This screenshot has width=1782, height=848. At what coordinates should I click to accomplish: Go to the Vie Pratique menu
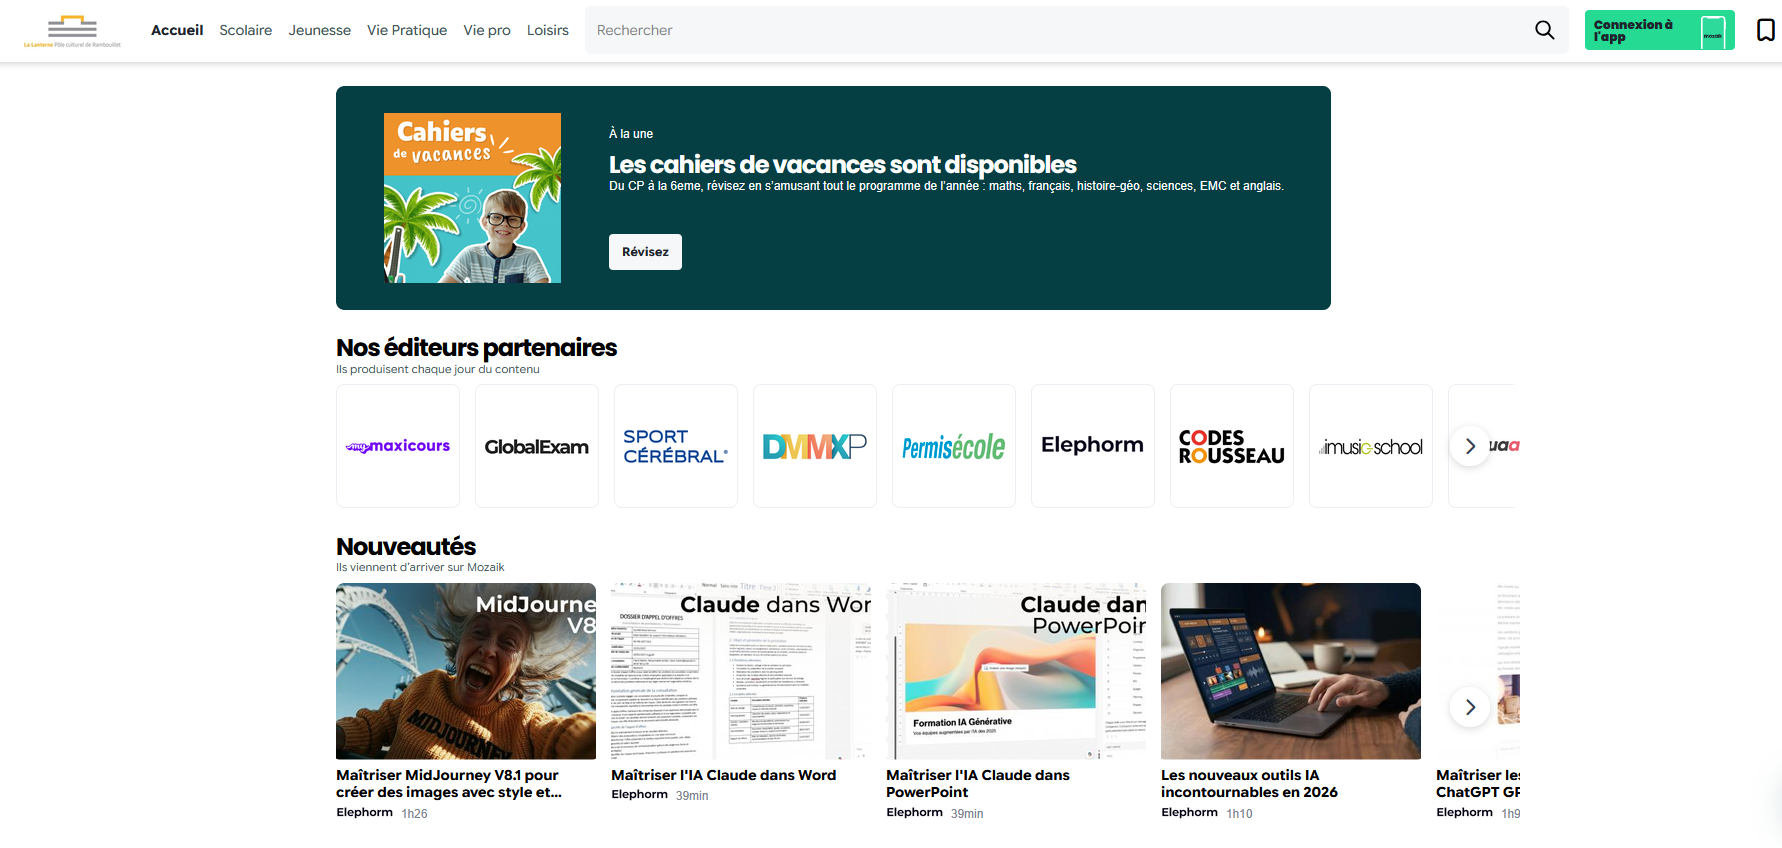tap(407, 30)
